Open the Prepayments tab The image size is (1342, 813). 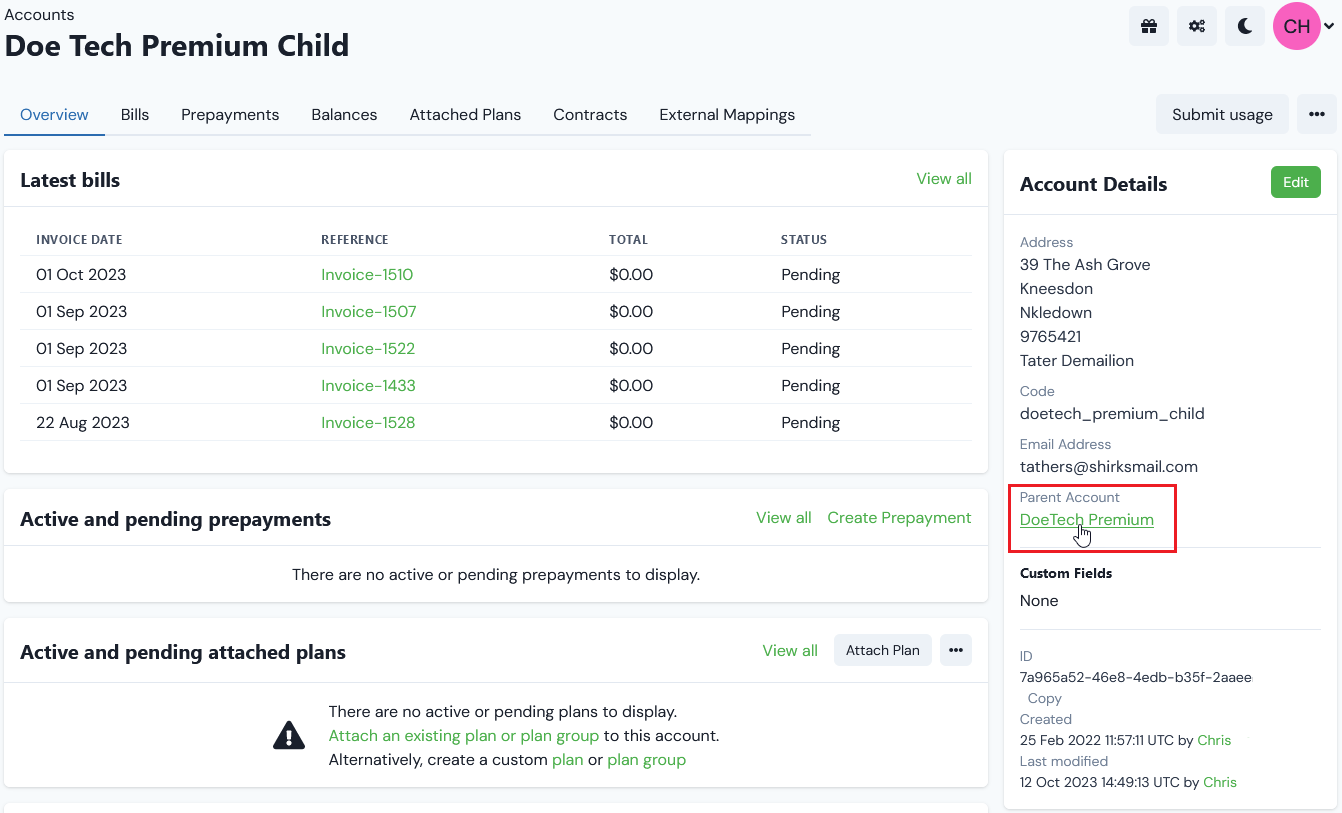click(229, 114)
